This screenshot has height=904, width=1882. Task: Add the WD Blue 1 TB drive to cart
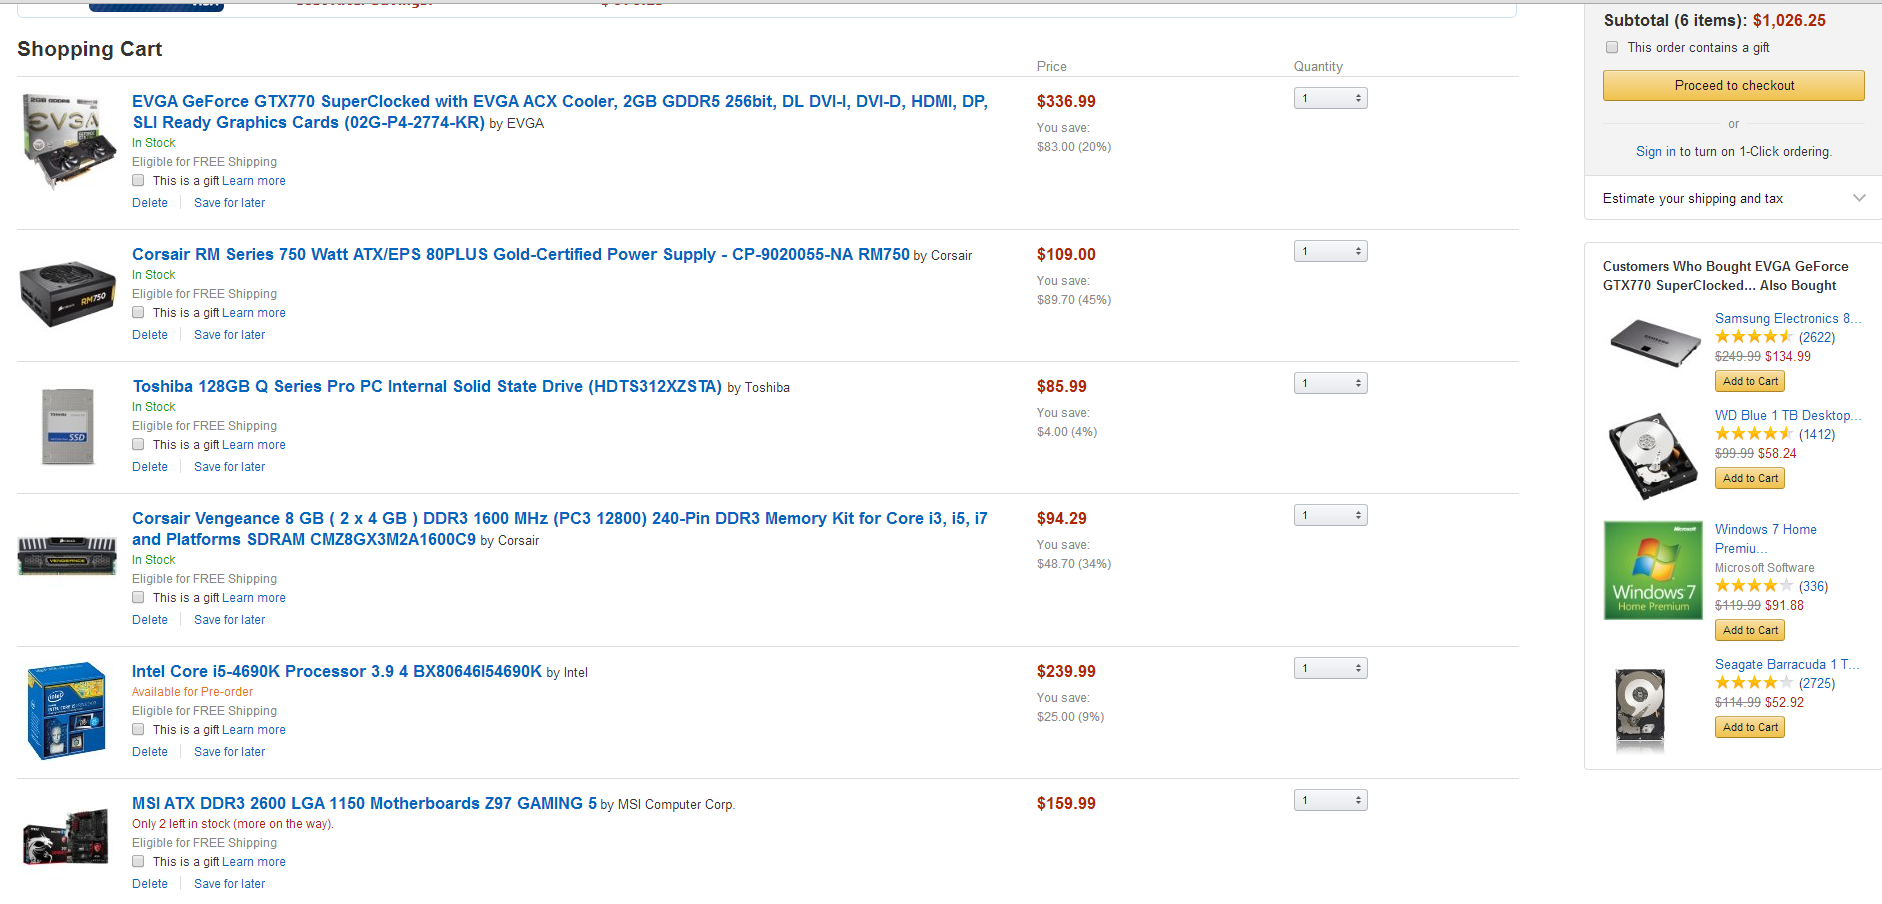1750,478
